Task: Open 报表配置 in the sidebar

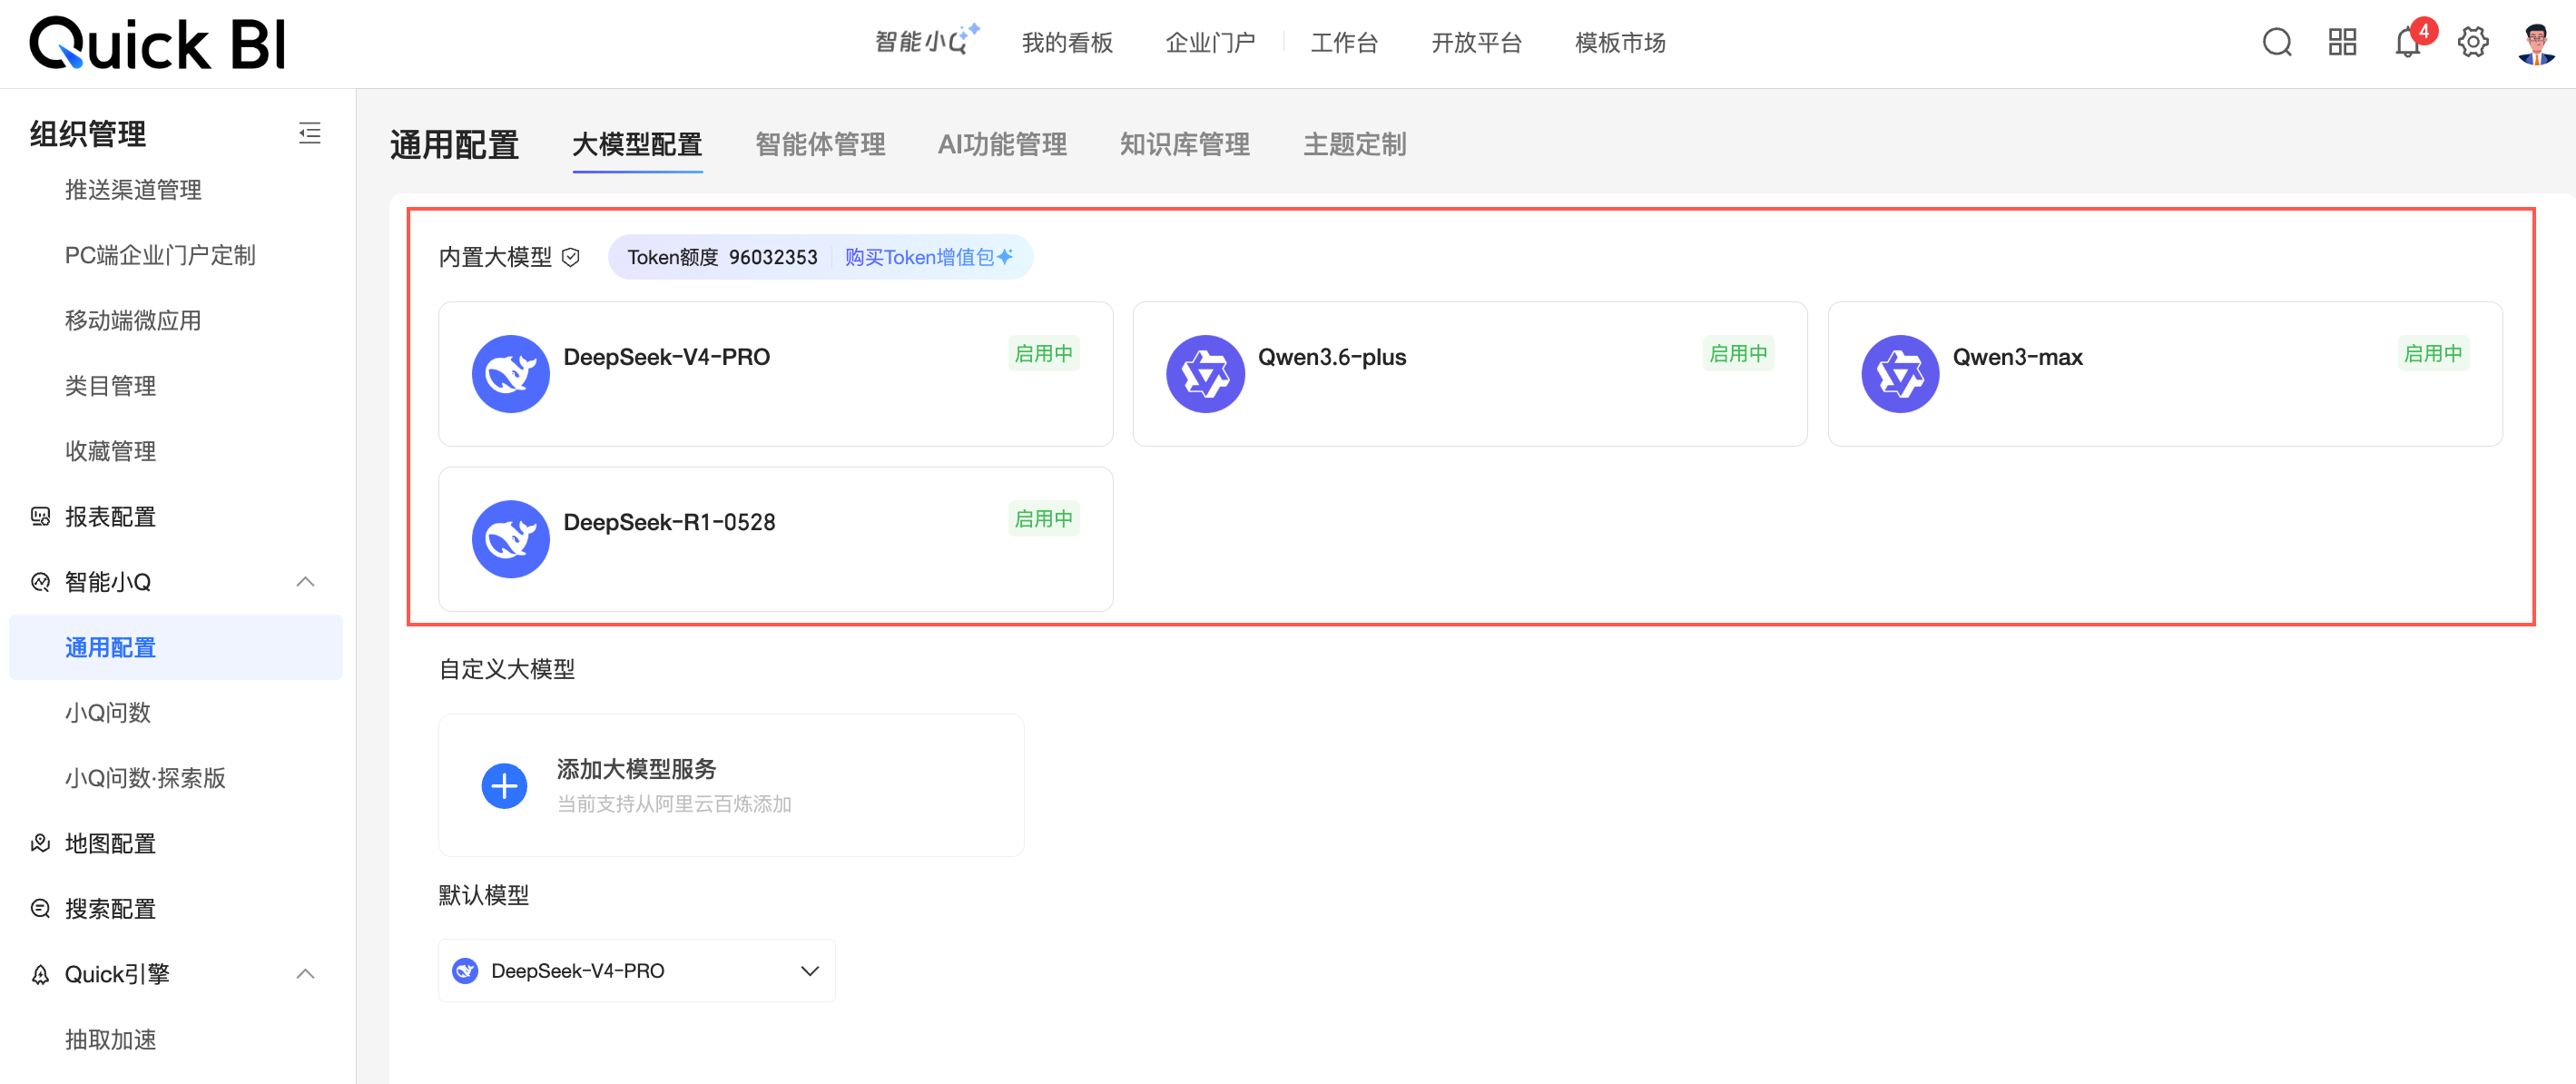Action: coord(110,516)
